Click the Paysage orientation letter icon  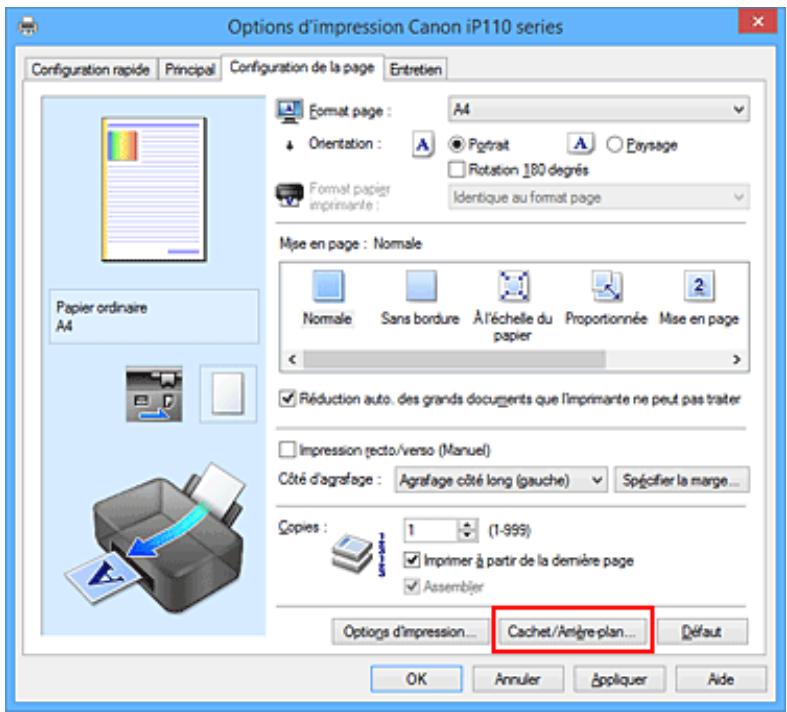[x=581, y=144]
